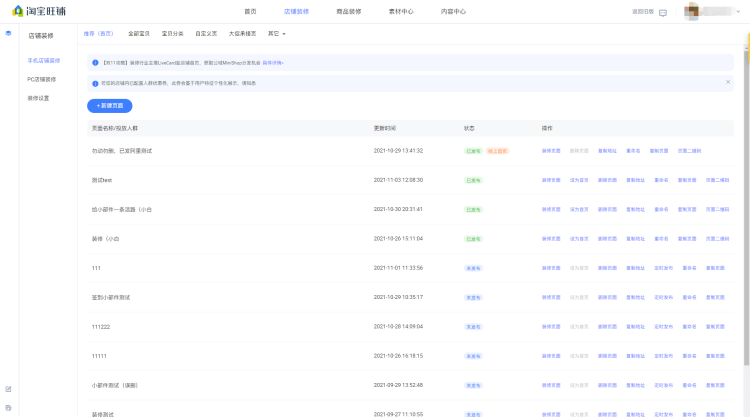The height and width of the screenshot is (417, 750).
Task: Click 复制页面 for the 11111 row
Action: tap(715, 356)
